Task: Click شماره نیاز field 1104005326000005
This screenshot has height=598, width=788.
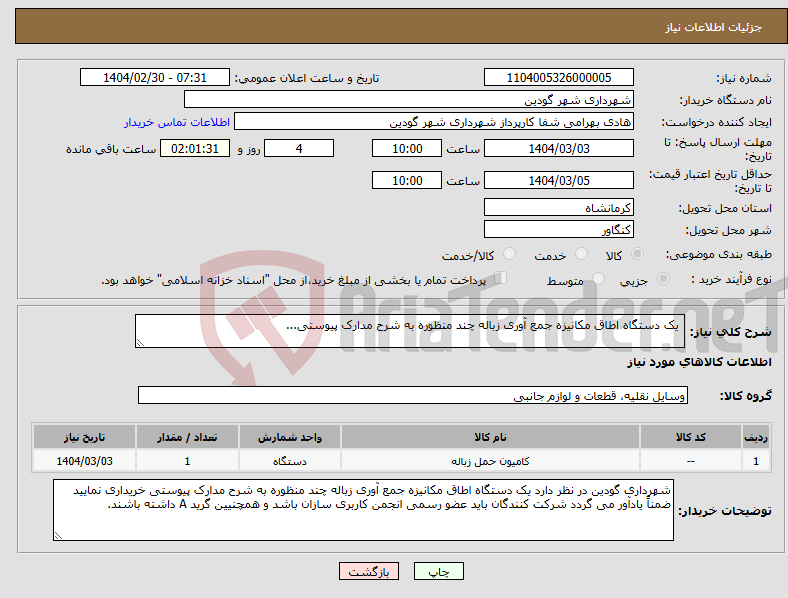Action: coord(558,77)
